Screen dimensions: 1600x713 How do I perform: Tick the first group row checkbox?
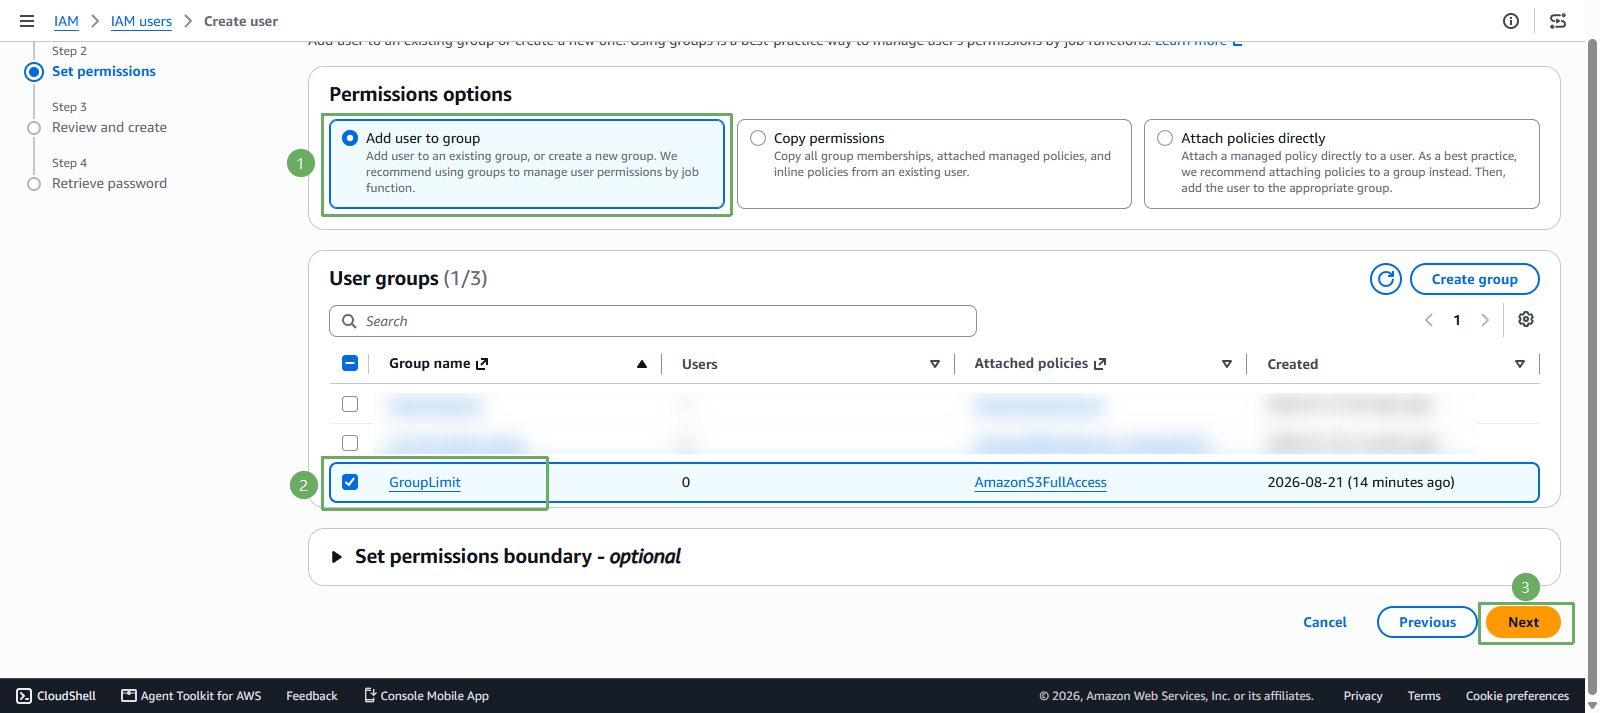click(x=350, y=404)
